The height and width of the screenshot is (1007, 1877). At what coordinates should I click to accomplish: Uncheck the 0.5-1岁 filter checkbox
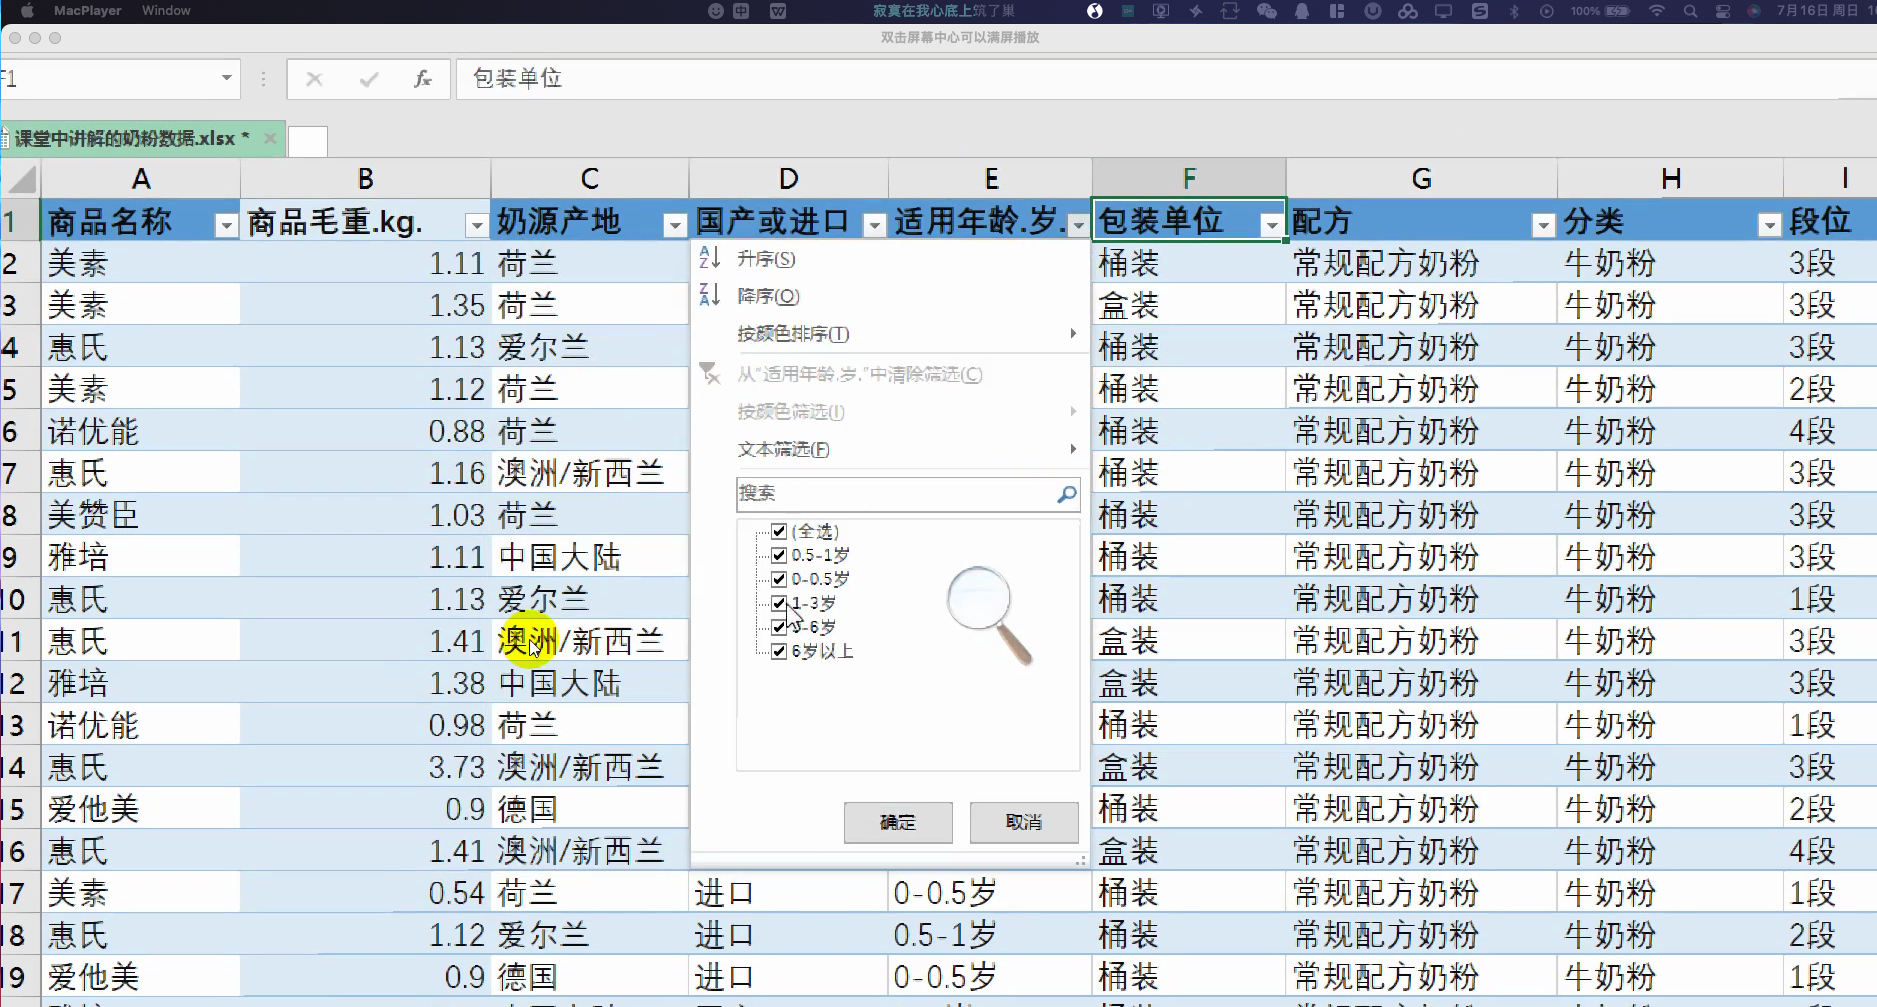(779, 555)
